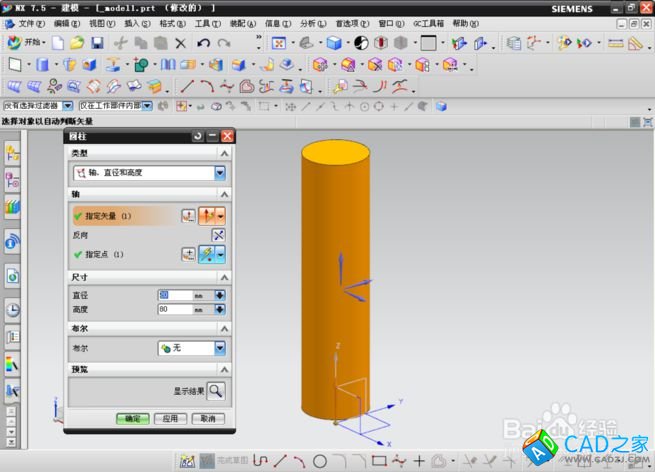The width and height of the screenshot is (655, 472).
Task: Click the Cancel button in cylinder dialog
Action: pyautogui.click(x=207, y=418)
